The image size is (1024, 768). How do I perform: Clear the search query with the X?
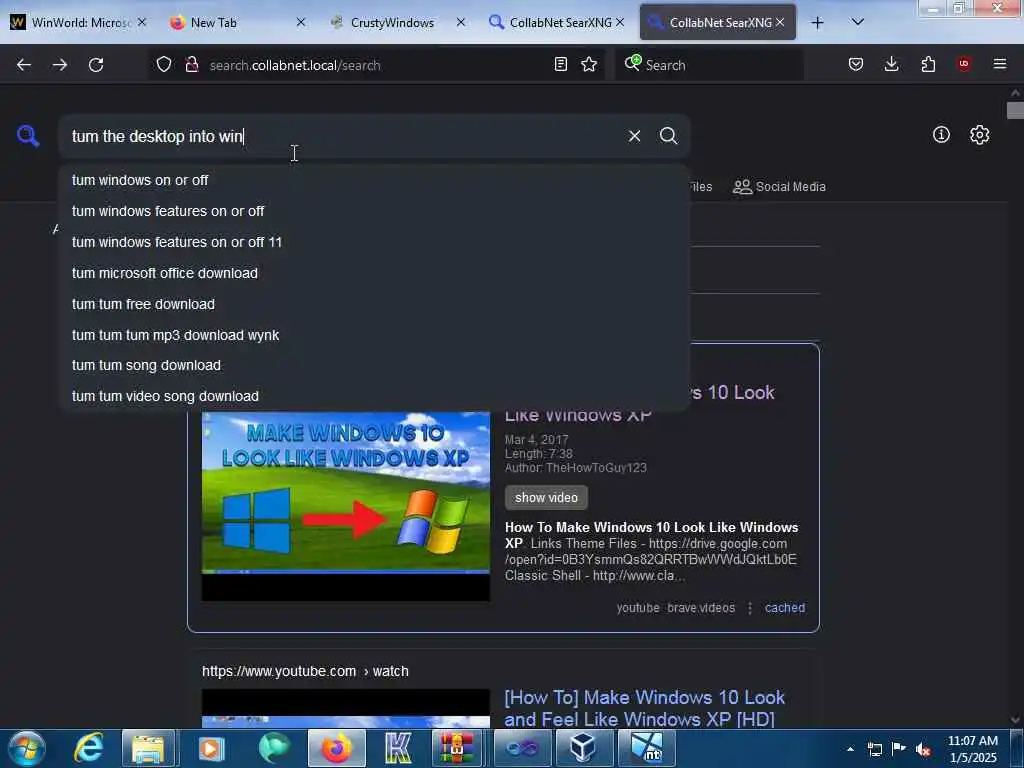tap(634, 136)
